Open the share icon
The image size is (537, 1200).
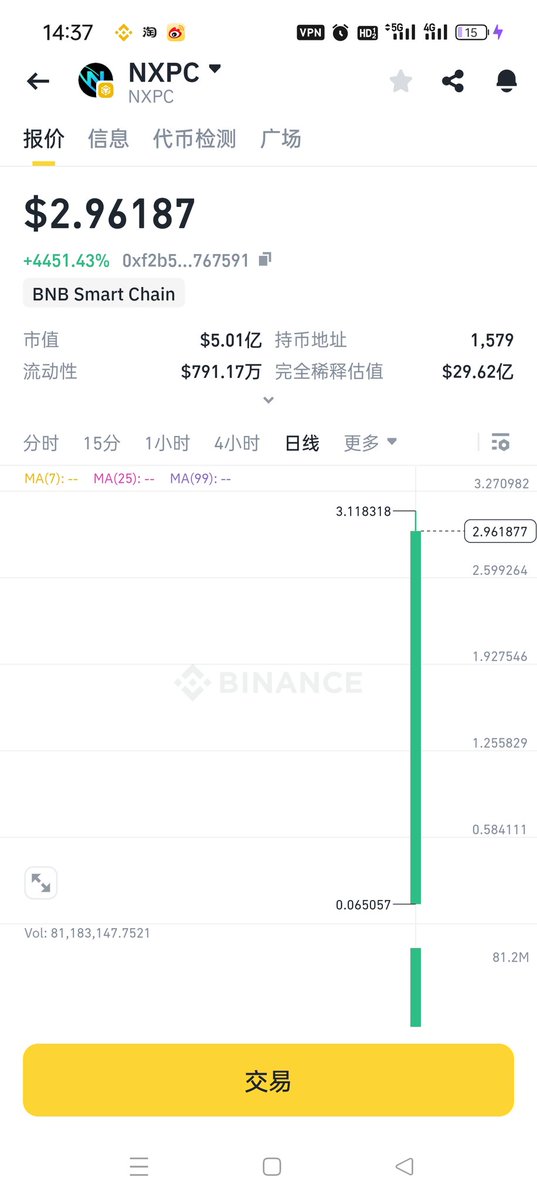tap(453, 81)
